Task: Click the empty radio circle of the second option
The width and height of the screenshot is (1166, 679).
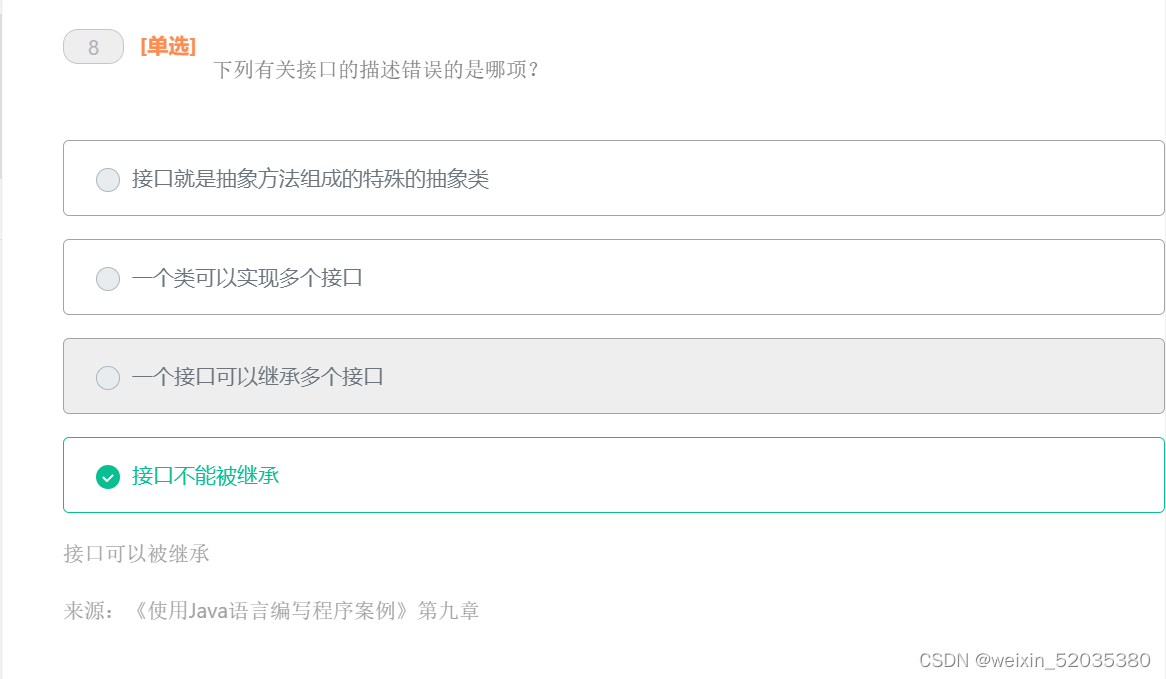Action: pos(107,278)
